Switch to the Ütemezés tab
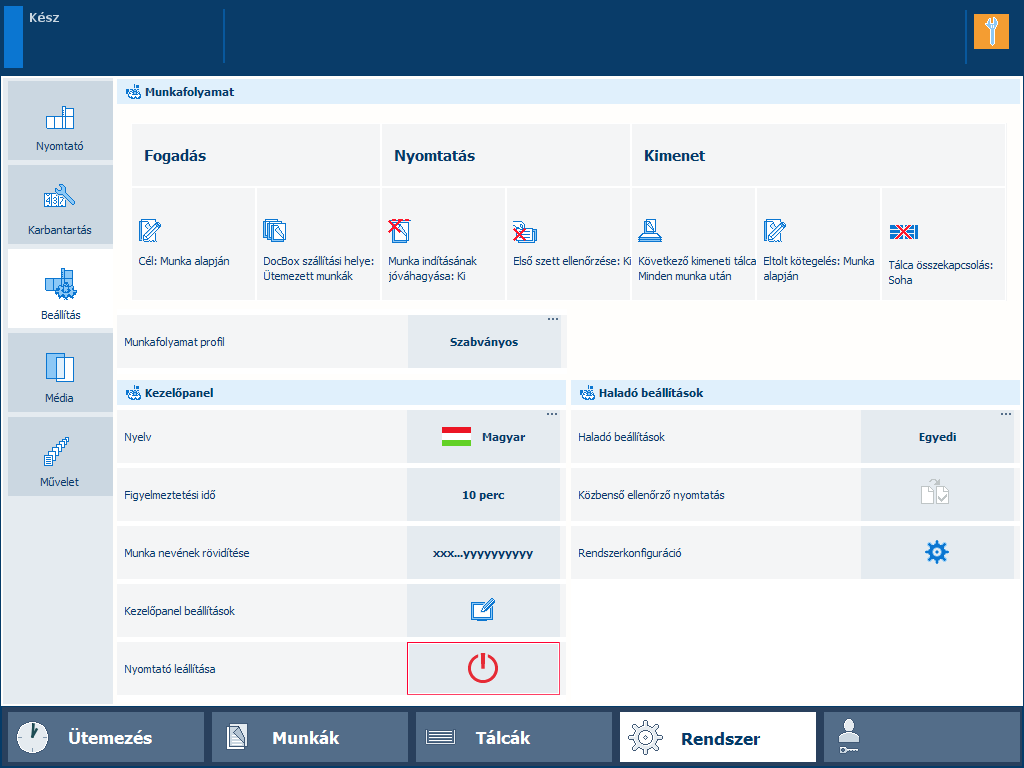 click(106, 738)
